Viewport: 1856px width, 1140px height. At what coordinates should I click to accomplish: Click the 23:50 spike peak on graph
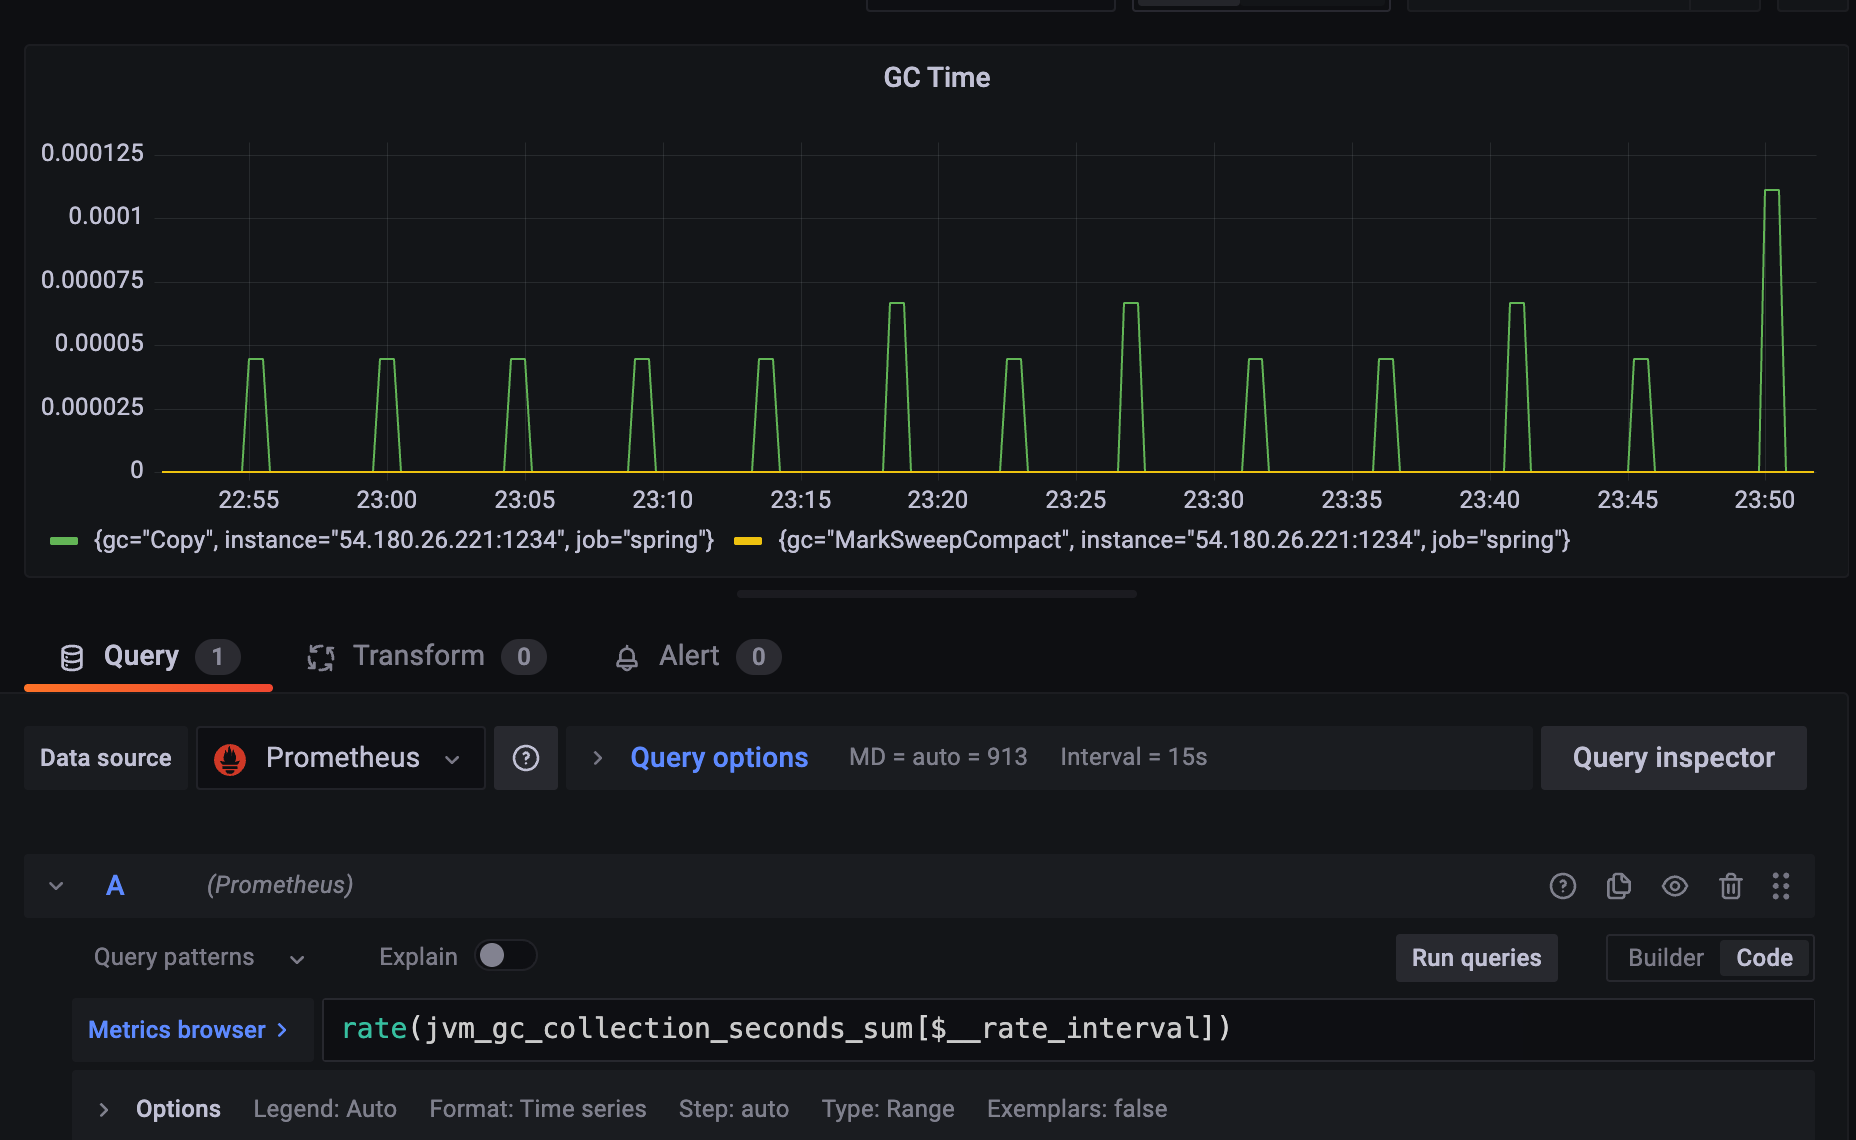(x=1771, y=190)
